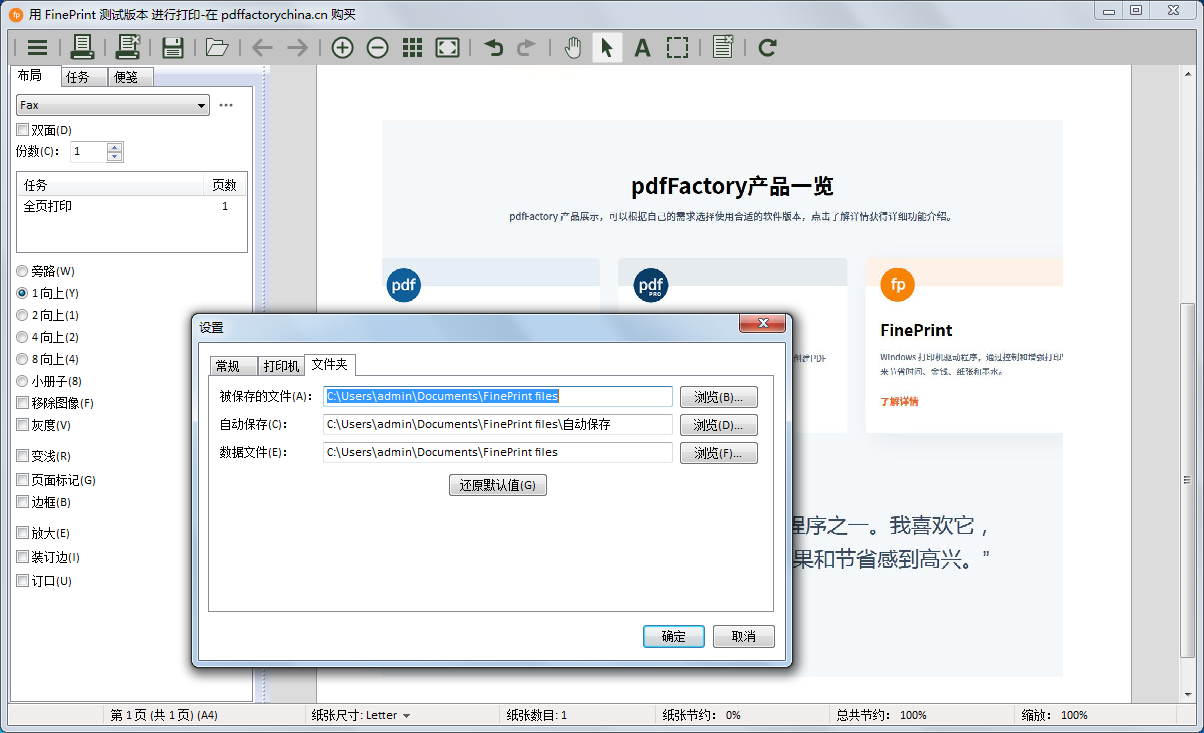Select the dashed rectangle selection tool
This screenshot has width=1204, height=733.
677,47
